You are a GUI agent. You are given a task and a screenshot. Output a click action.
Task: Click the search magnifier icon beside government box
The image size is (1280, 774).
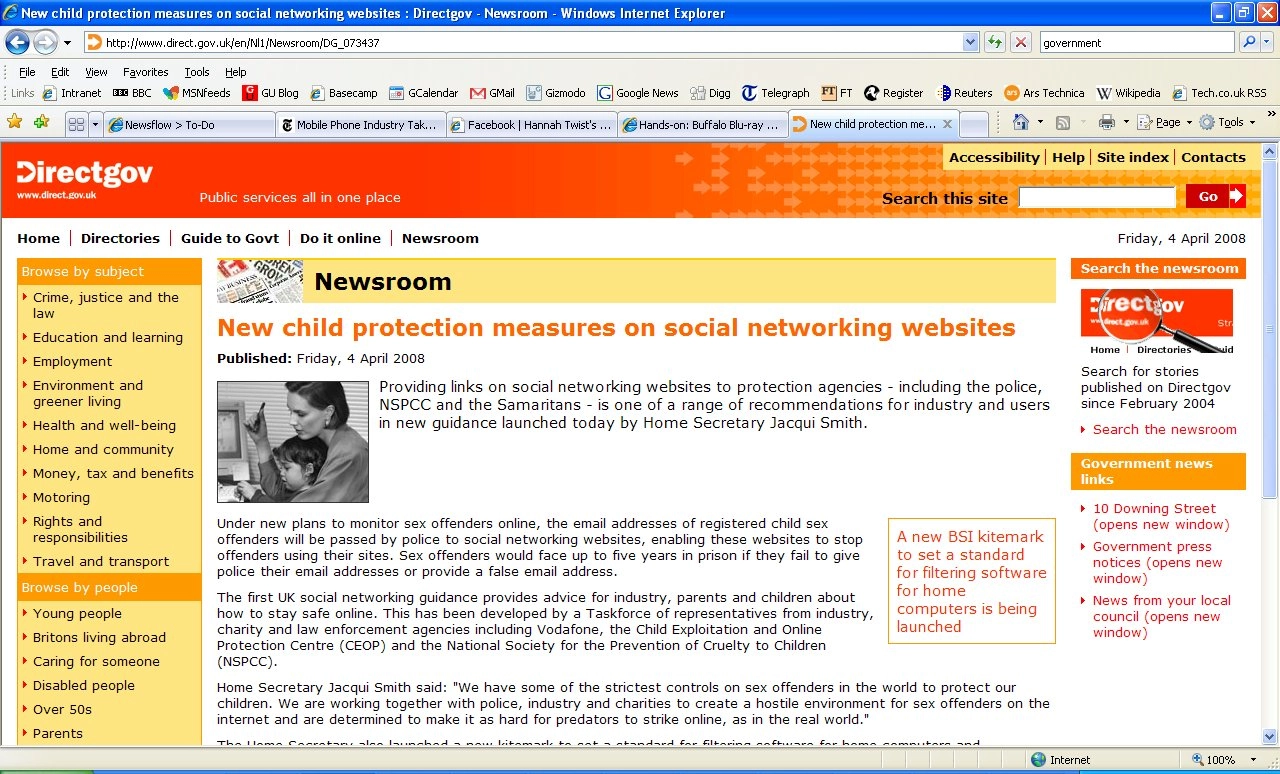click(1249, 42)
